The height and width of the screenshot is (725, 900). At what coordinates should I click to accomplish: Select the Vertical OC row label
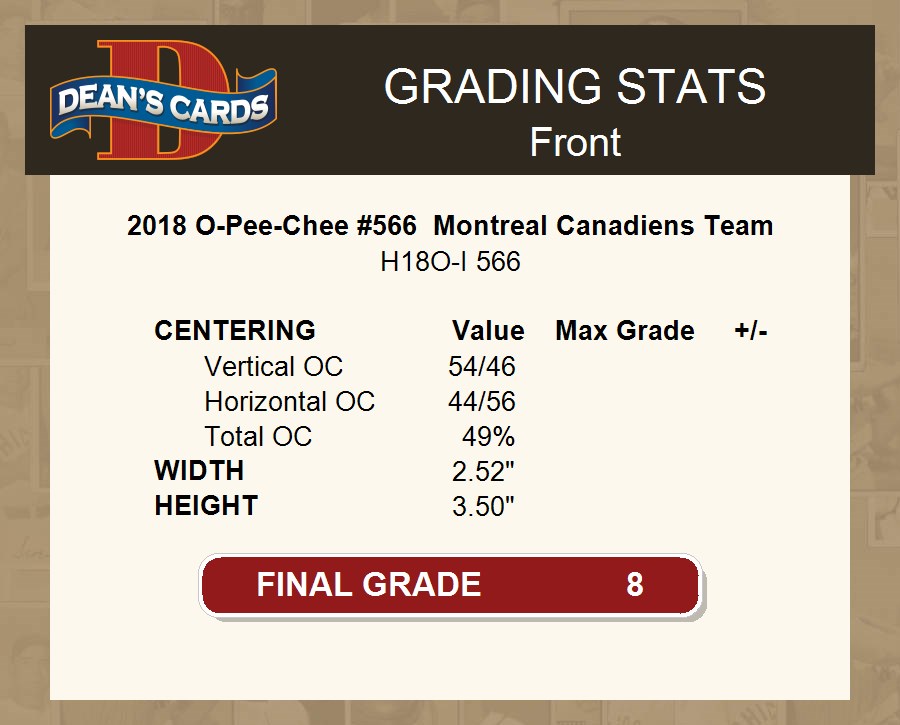tap(273, 367)
